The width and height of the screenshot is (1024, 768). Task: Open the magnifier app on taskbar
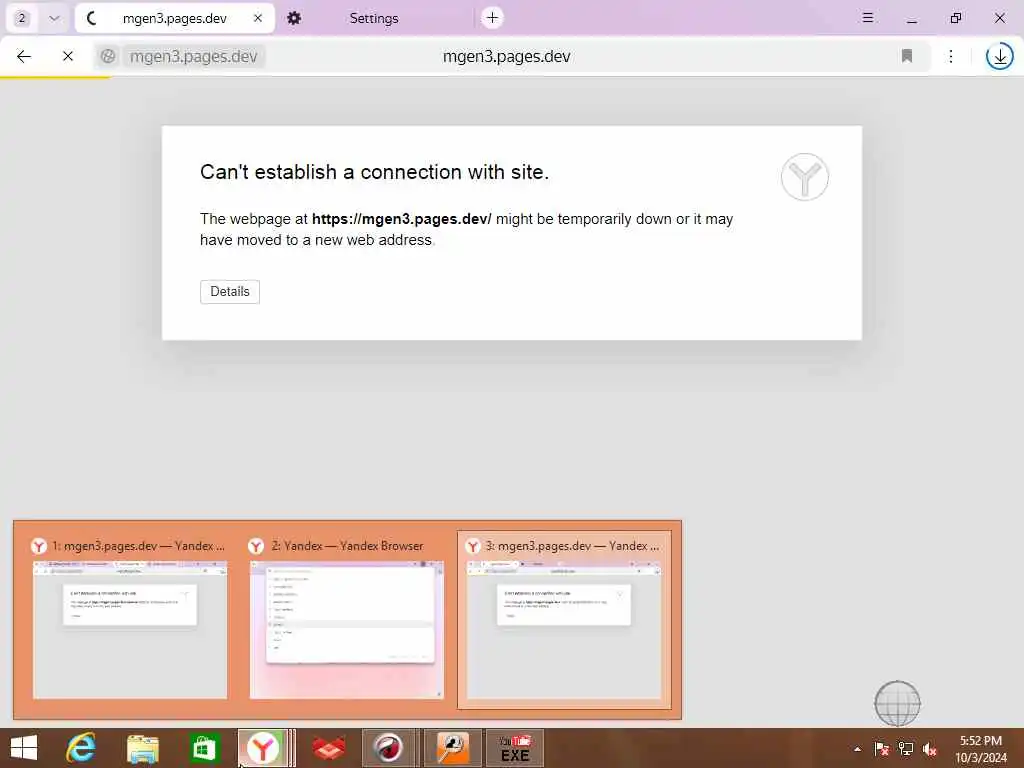point(453,748)
